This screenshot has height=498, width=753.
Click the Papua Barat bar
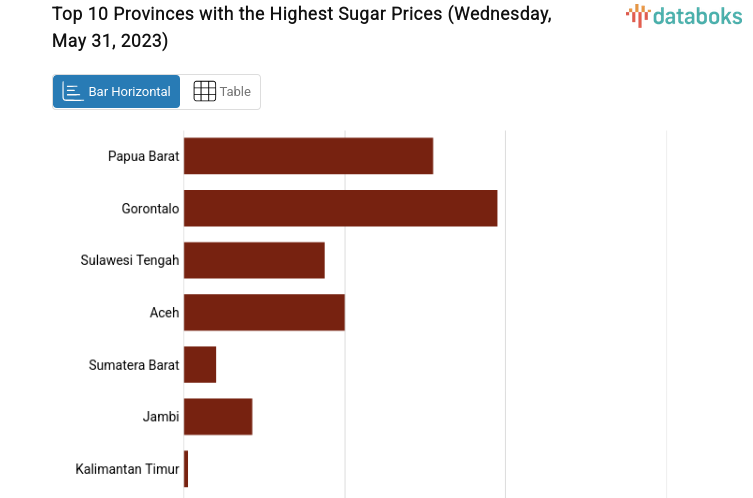[308, 156]
